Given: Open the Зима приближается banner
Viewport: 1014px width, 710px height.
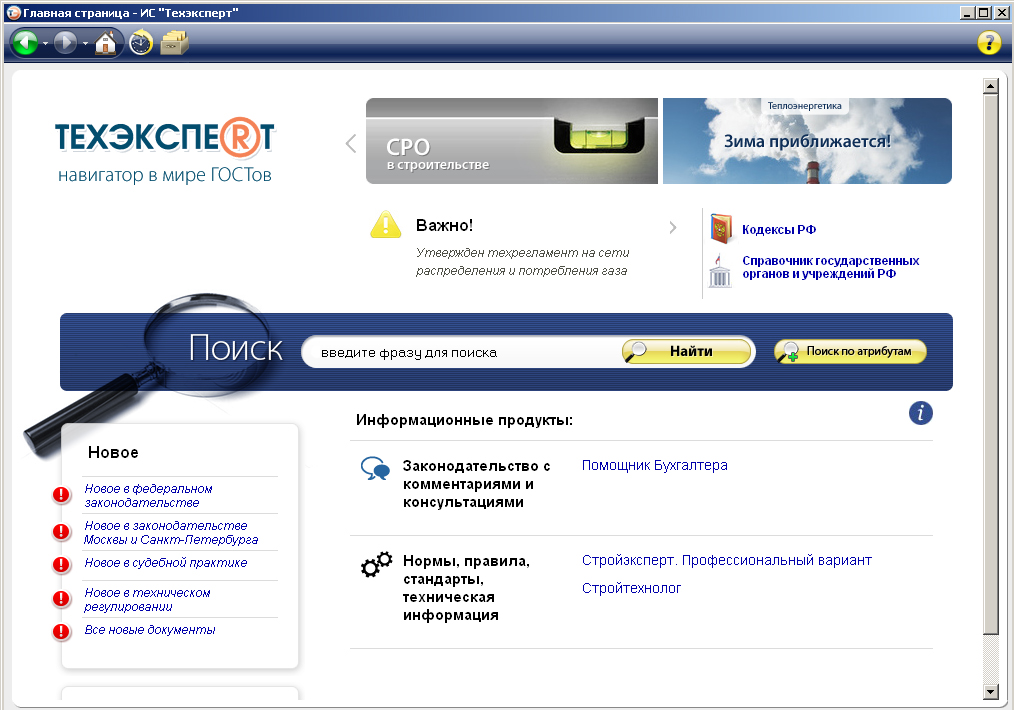Looking at the screenshot, I should pyautogui.click(x=807, y=141).
